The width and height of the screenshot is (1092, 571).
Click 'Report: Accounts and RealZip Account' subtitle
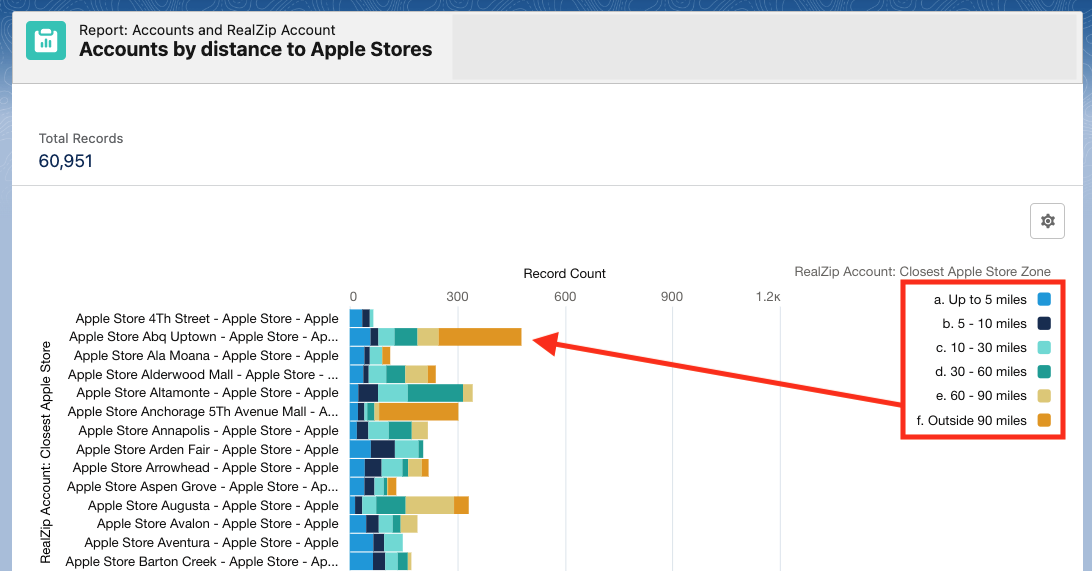tap(207, 30)
